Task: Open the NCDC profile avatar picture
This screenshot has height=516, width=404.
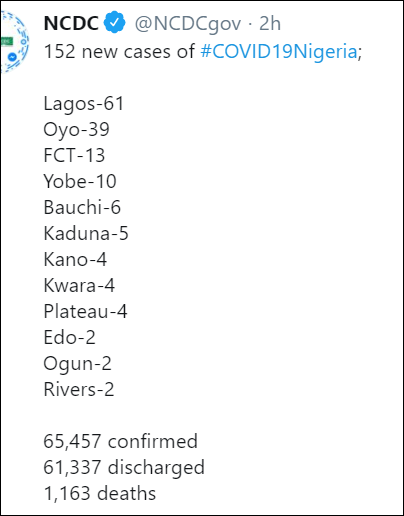Action: tap(15, 42)
